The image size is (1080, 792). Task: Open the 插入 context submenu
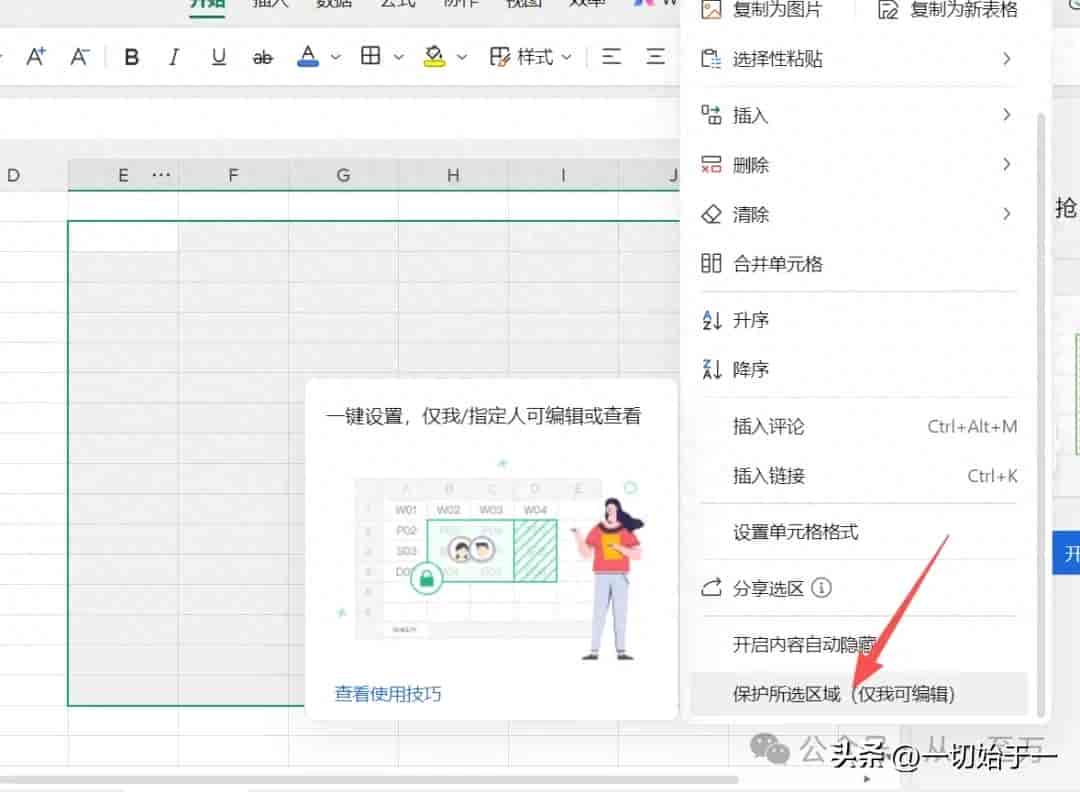tap(857, 115)
